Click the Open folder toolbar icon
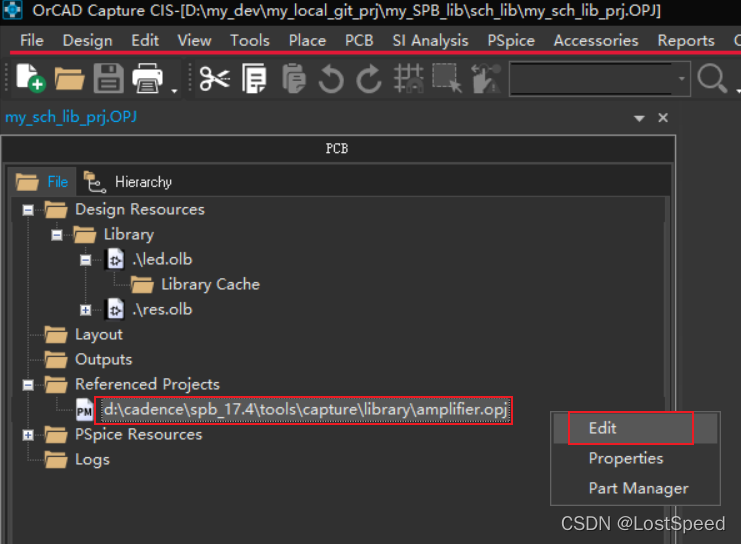This screenshot has height=544, width=741. pos(69,78)
